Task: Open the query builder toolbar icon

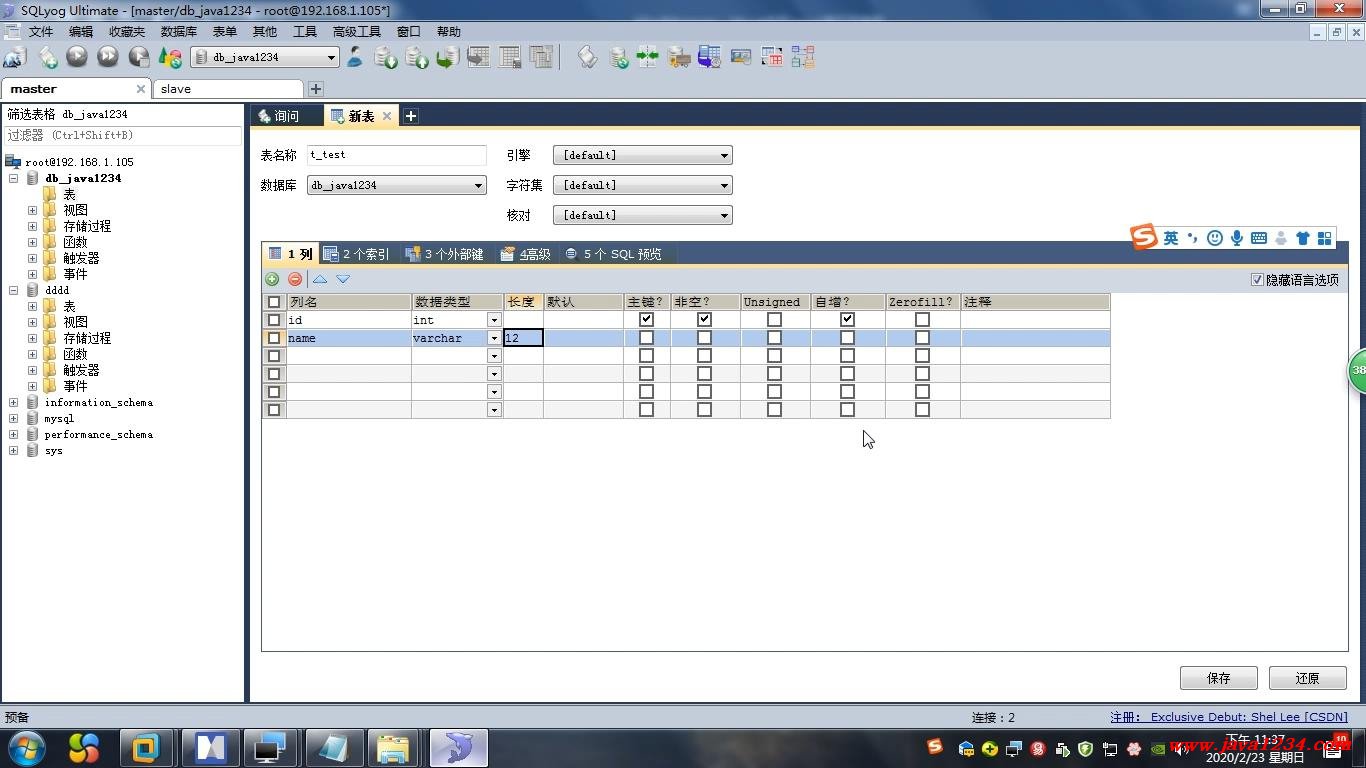Action: coord(772,57)
